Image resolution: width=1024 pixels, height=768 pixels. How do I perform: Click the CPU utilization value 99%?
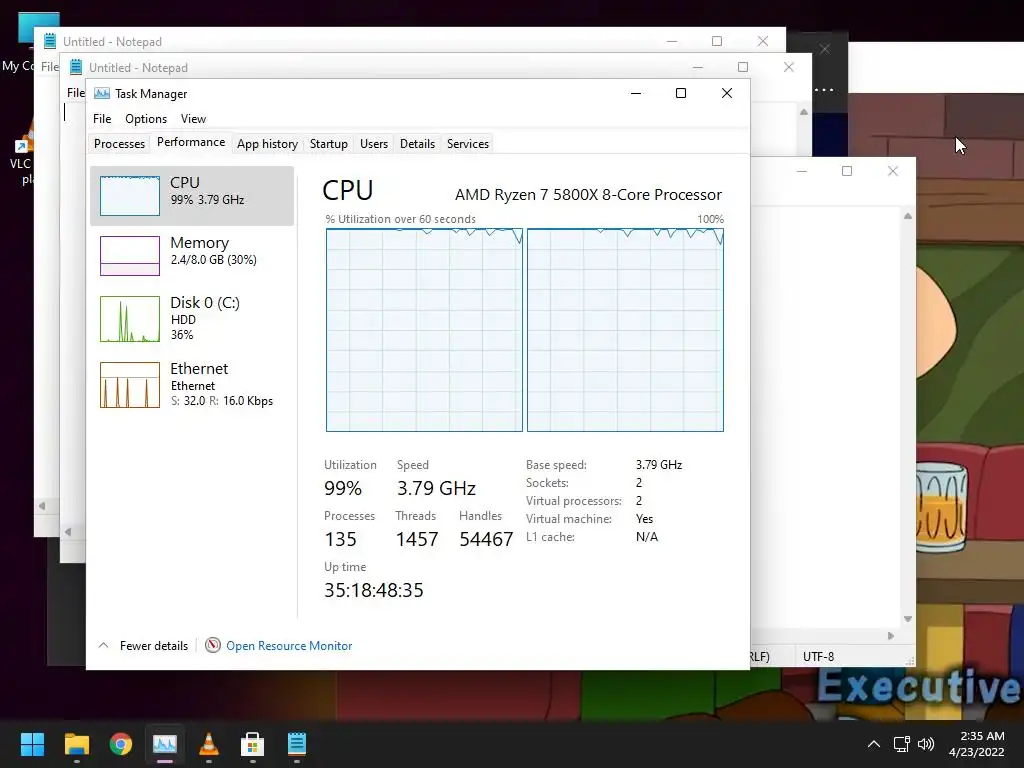343,488
